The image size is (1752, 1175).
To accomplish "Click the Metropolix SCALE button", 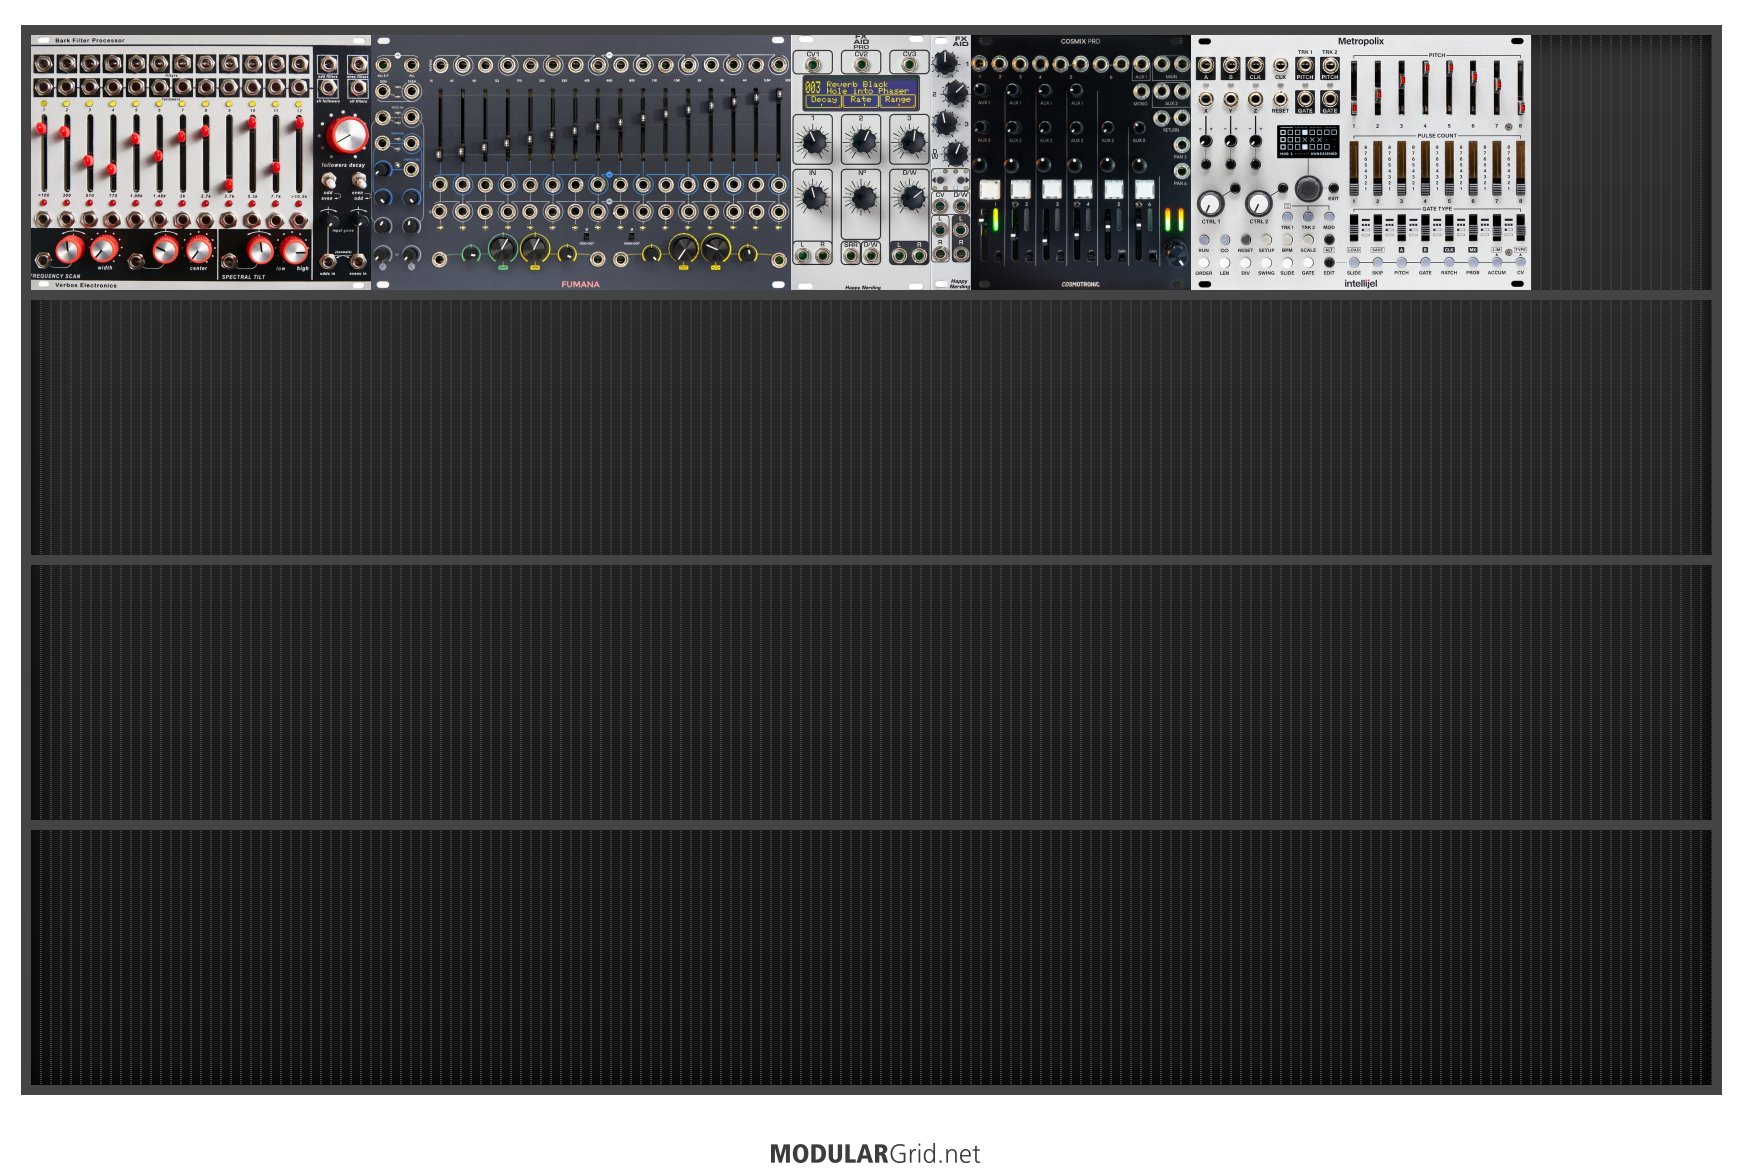I will [1308, 240].
